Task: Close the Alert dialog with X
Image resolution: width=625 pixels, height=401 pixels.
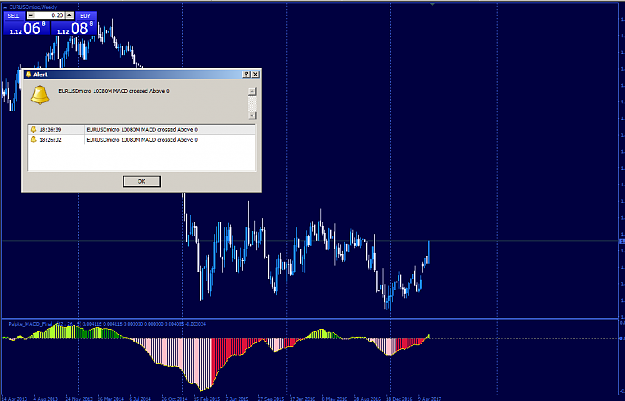Action: click(256, 74)
